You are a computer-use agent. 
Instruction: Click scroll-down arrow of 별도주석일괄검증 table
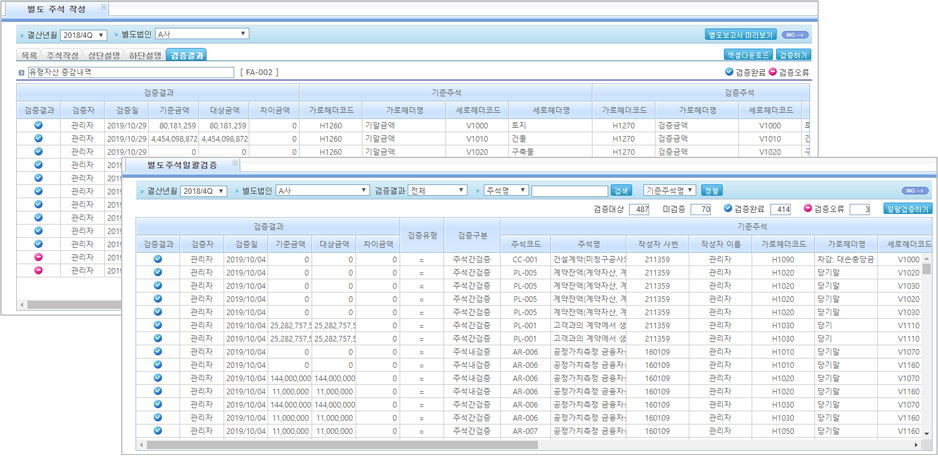[x=927, y=433]
